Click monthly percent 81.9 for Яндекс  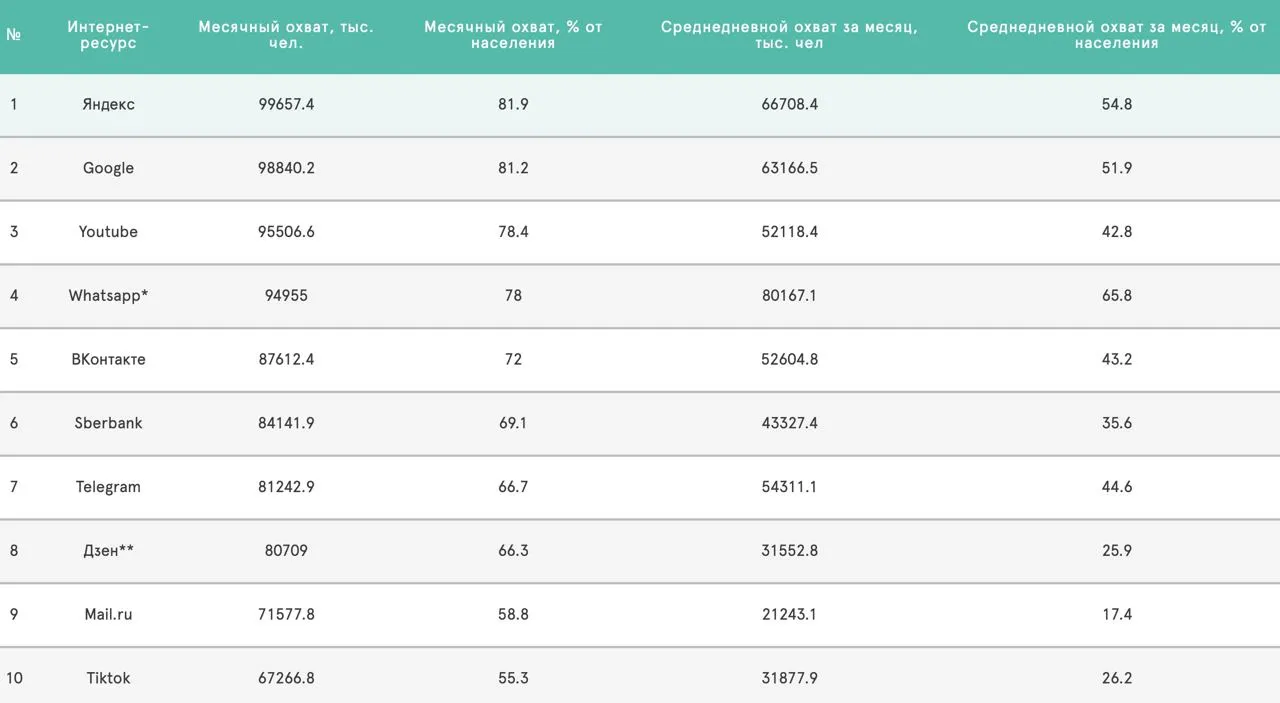click(x=513, y=104)
